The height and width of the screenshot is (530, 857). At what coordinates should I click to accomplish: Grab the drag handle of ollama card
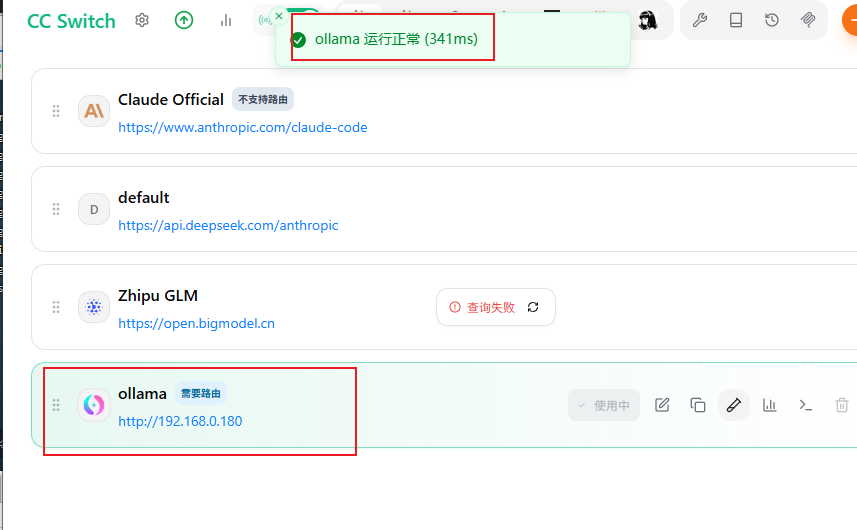pos(56,405)
